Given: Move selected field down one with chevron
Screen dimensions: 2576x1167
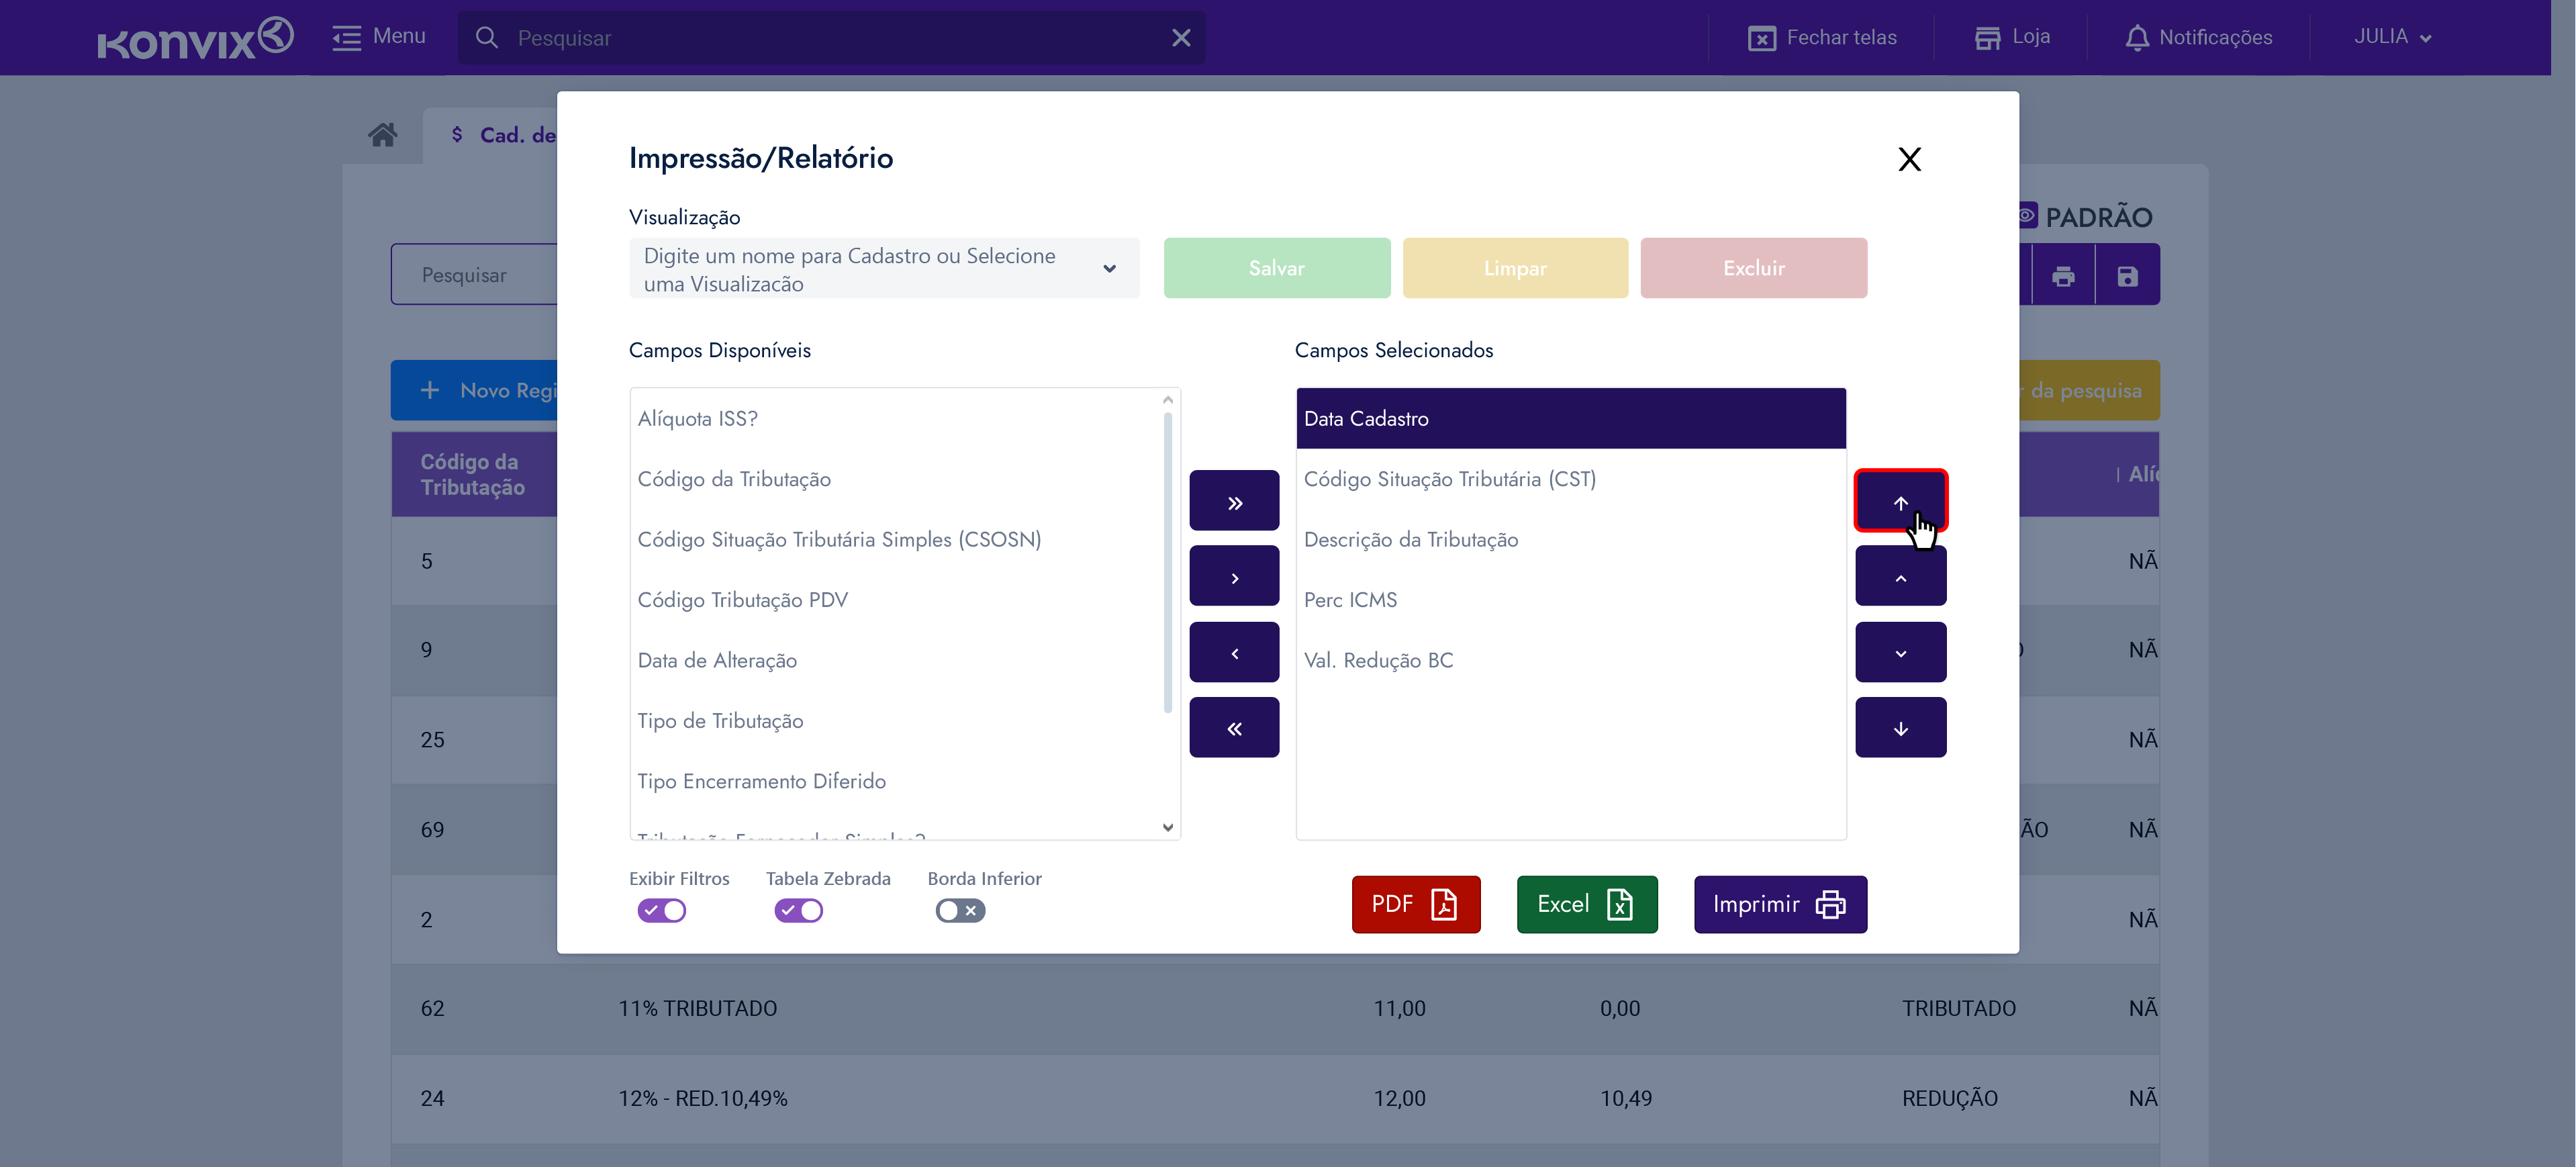Looking at the screenshot, I should (1899, 652).
